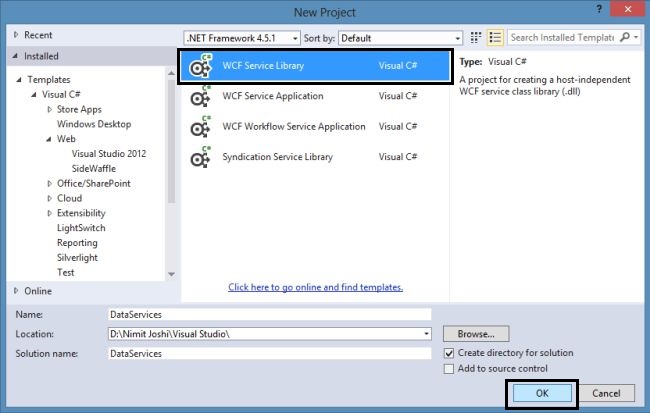Click the tree scrollbar up arrow
The width and height of the screenshot is (650, 413).
pos(171,73)
